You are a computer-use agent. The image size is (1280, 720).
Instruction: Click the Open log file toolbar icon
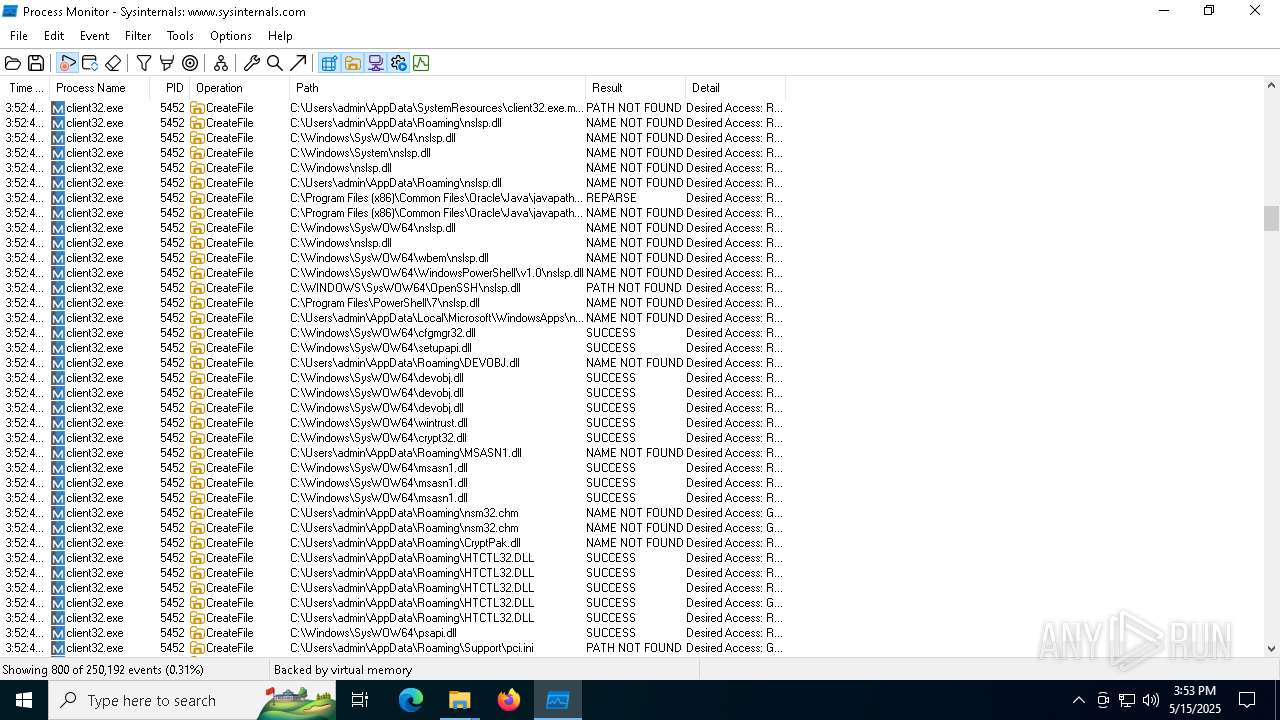pyautogui.click(x=13, y=63)
